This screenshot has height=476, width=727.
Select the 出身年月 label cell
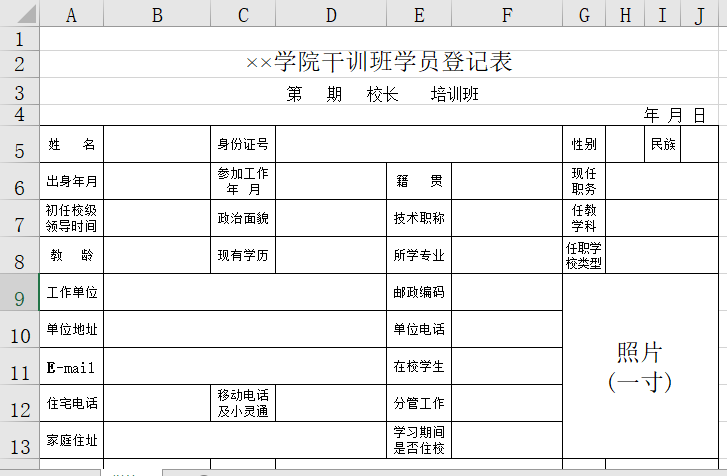tap(72, 181)
